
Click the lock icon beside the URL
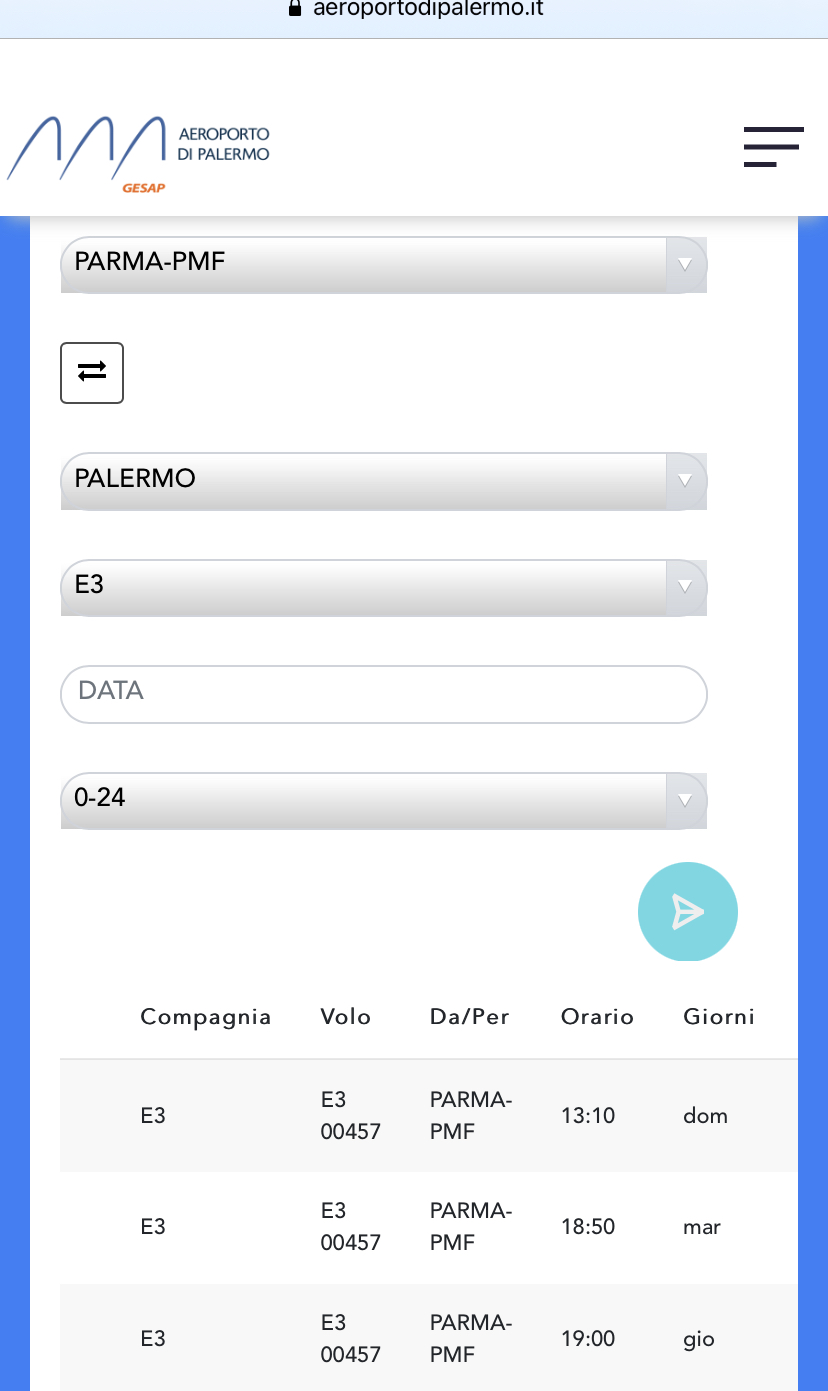click(294, 9)
